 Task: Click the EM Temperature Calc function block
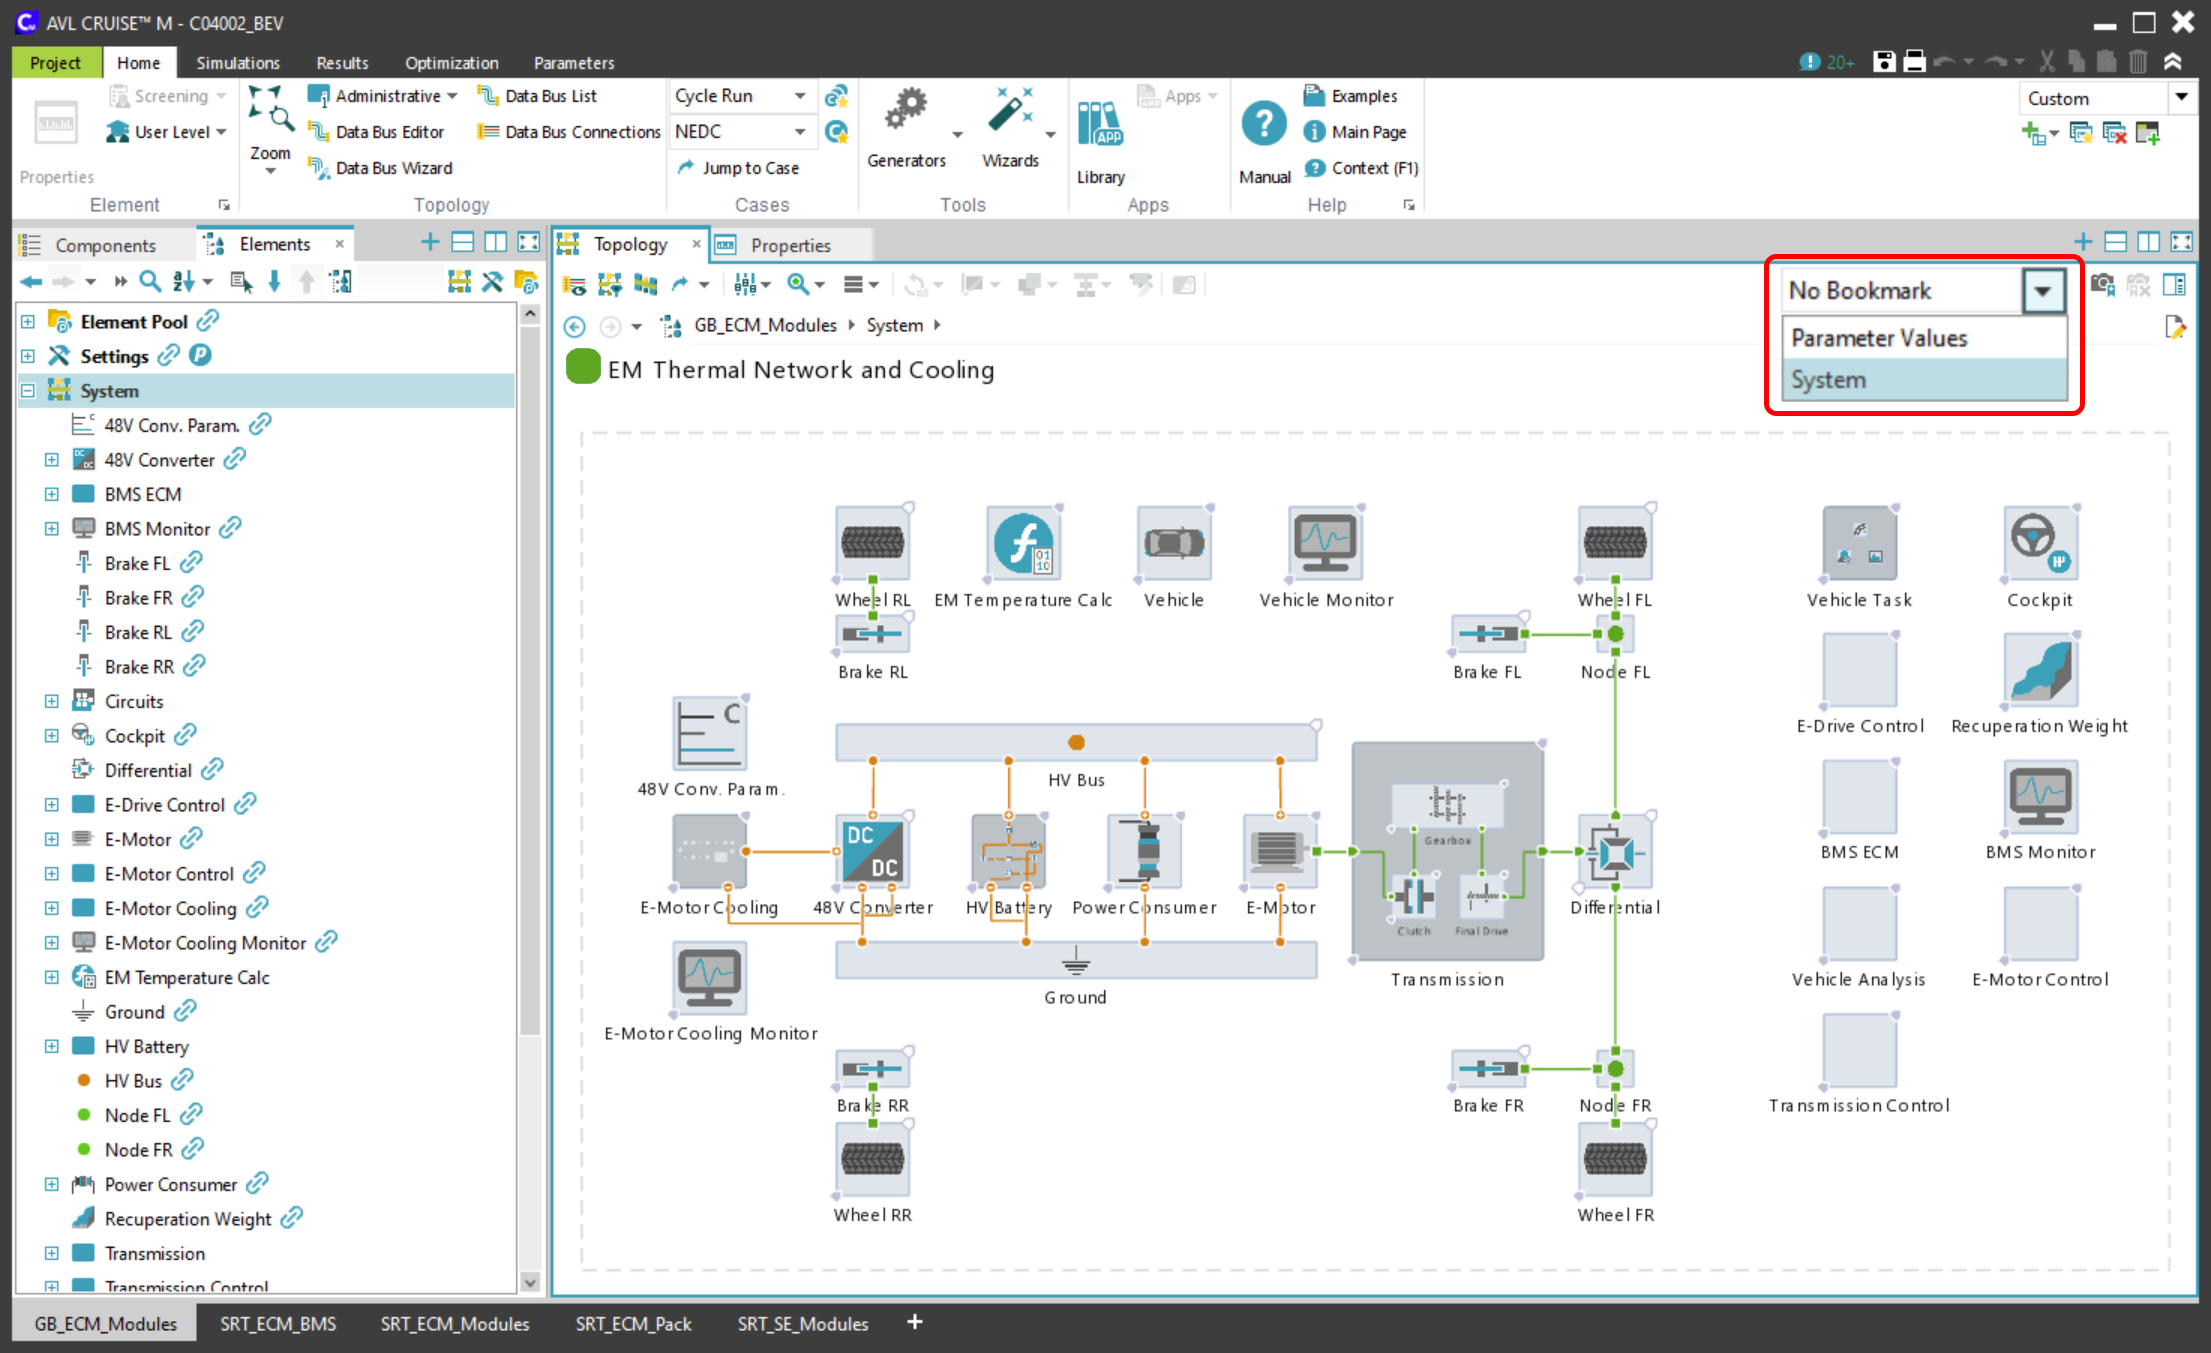pyautogui.click(x=1022, y=545)
